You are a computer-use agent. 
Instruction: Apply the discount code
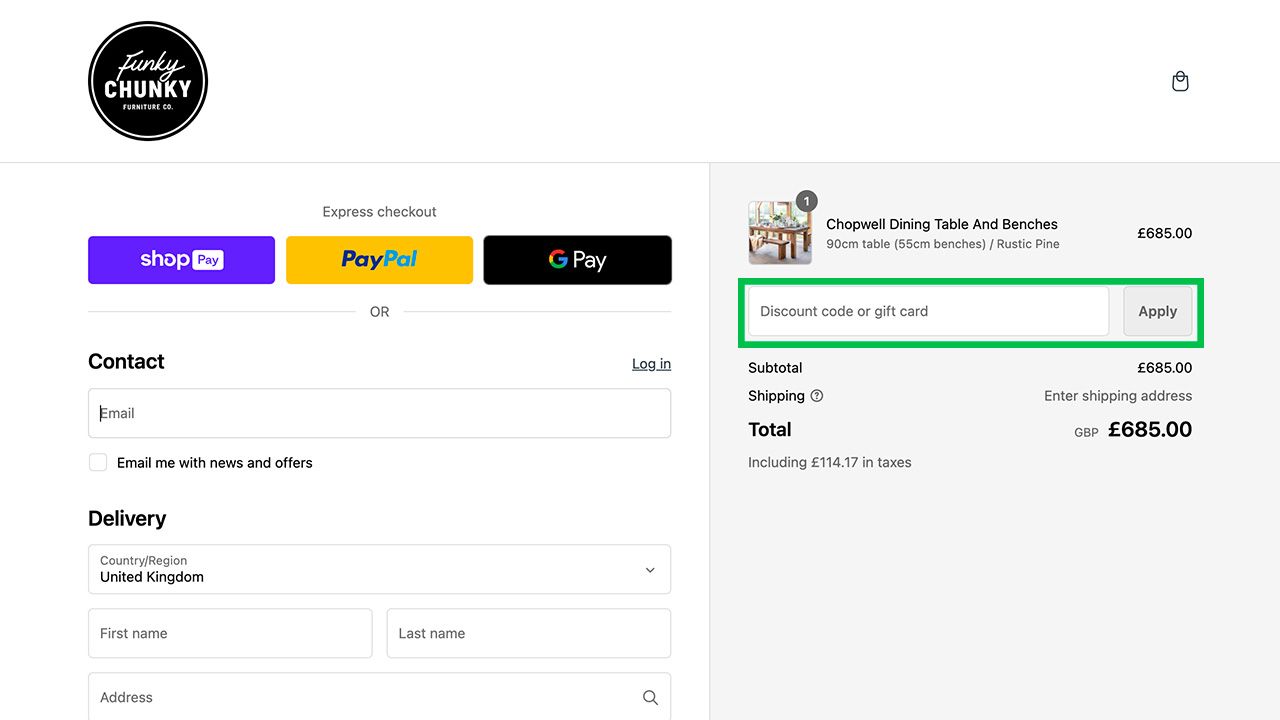click(1158, 311)
